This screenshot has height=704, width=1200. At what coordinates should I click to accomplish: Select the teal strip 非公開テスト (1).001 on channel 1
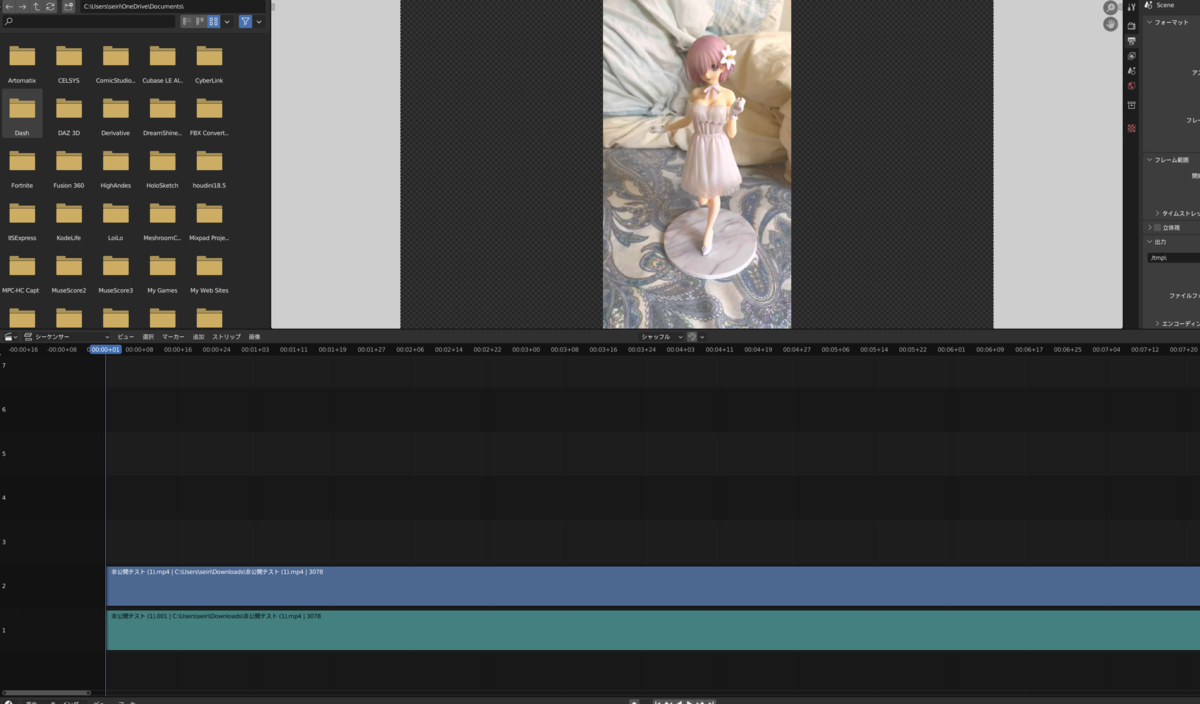coord(653,630)
